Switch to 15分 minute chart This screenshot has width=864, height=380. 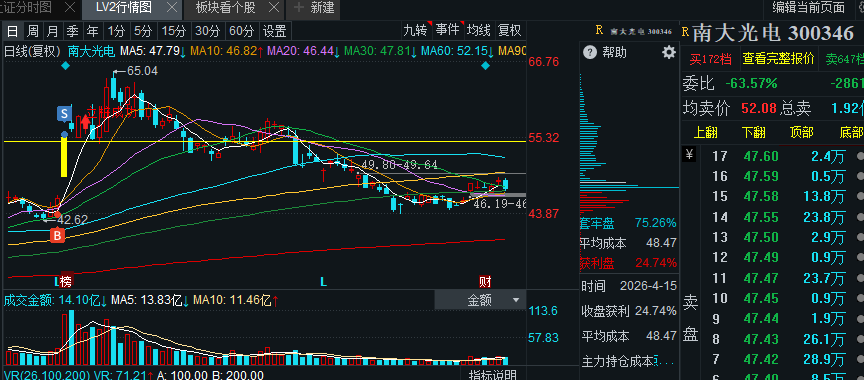[174, 30]
